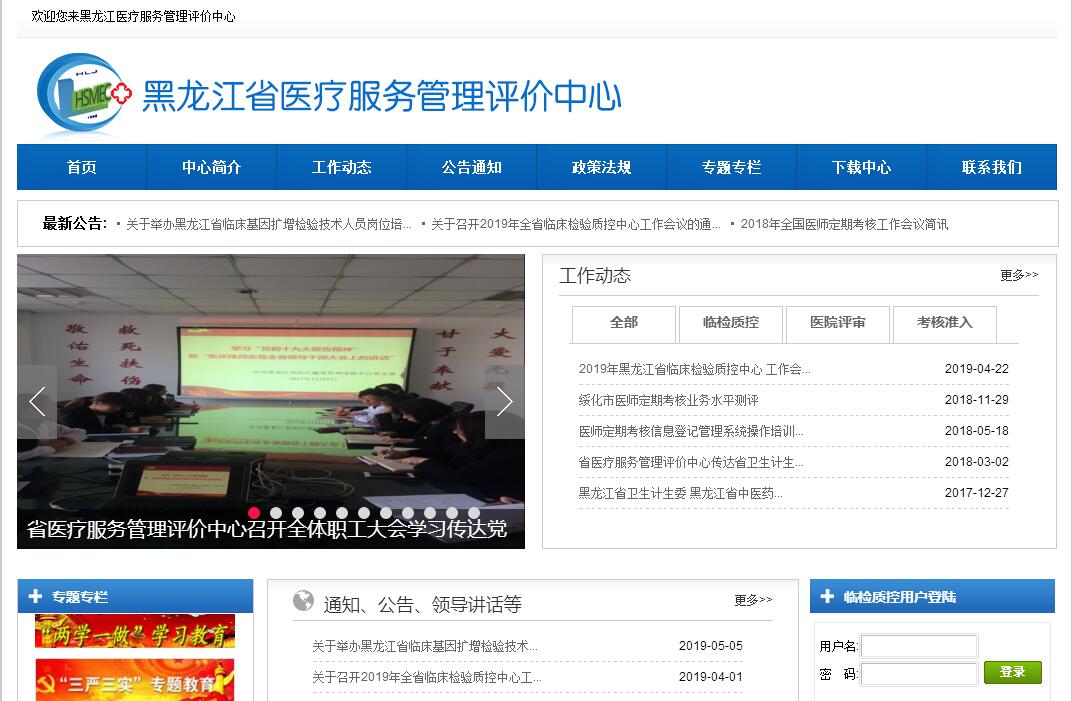Expand 通知、公告 section via 更多>>
The width and height of the screenshot is (1072, 701).
click(752, 600)
